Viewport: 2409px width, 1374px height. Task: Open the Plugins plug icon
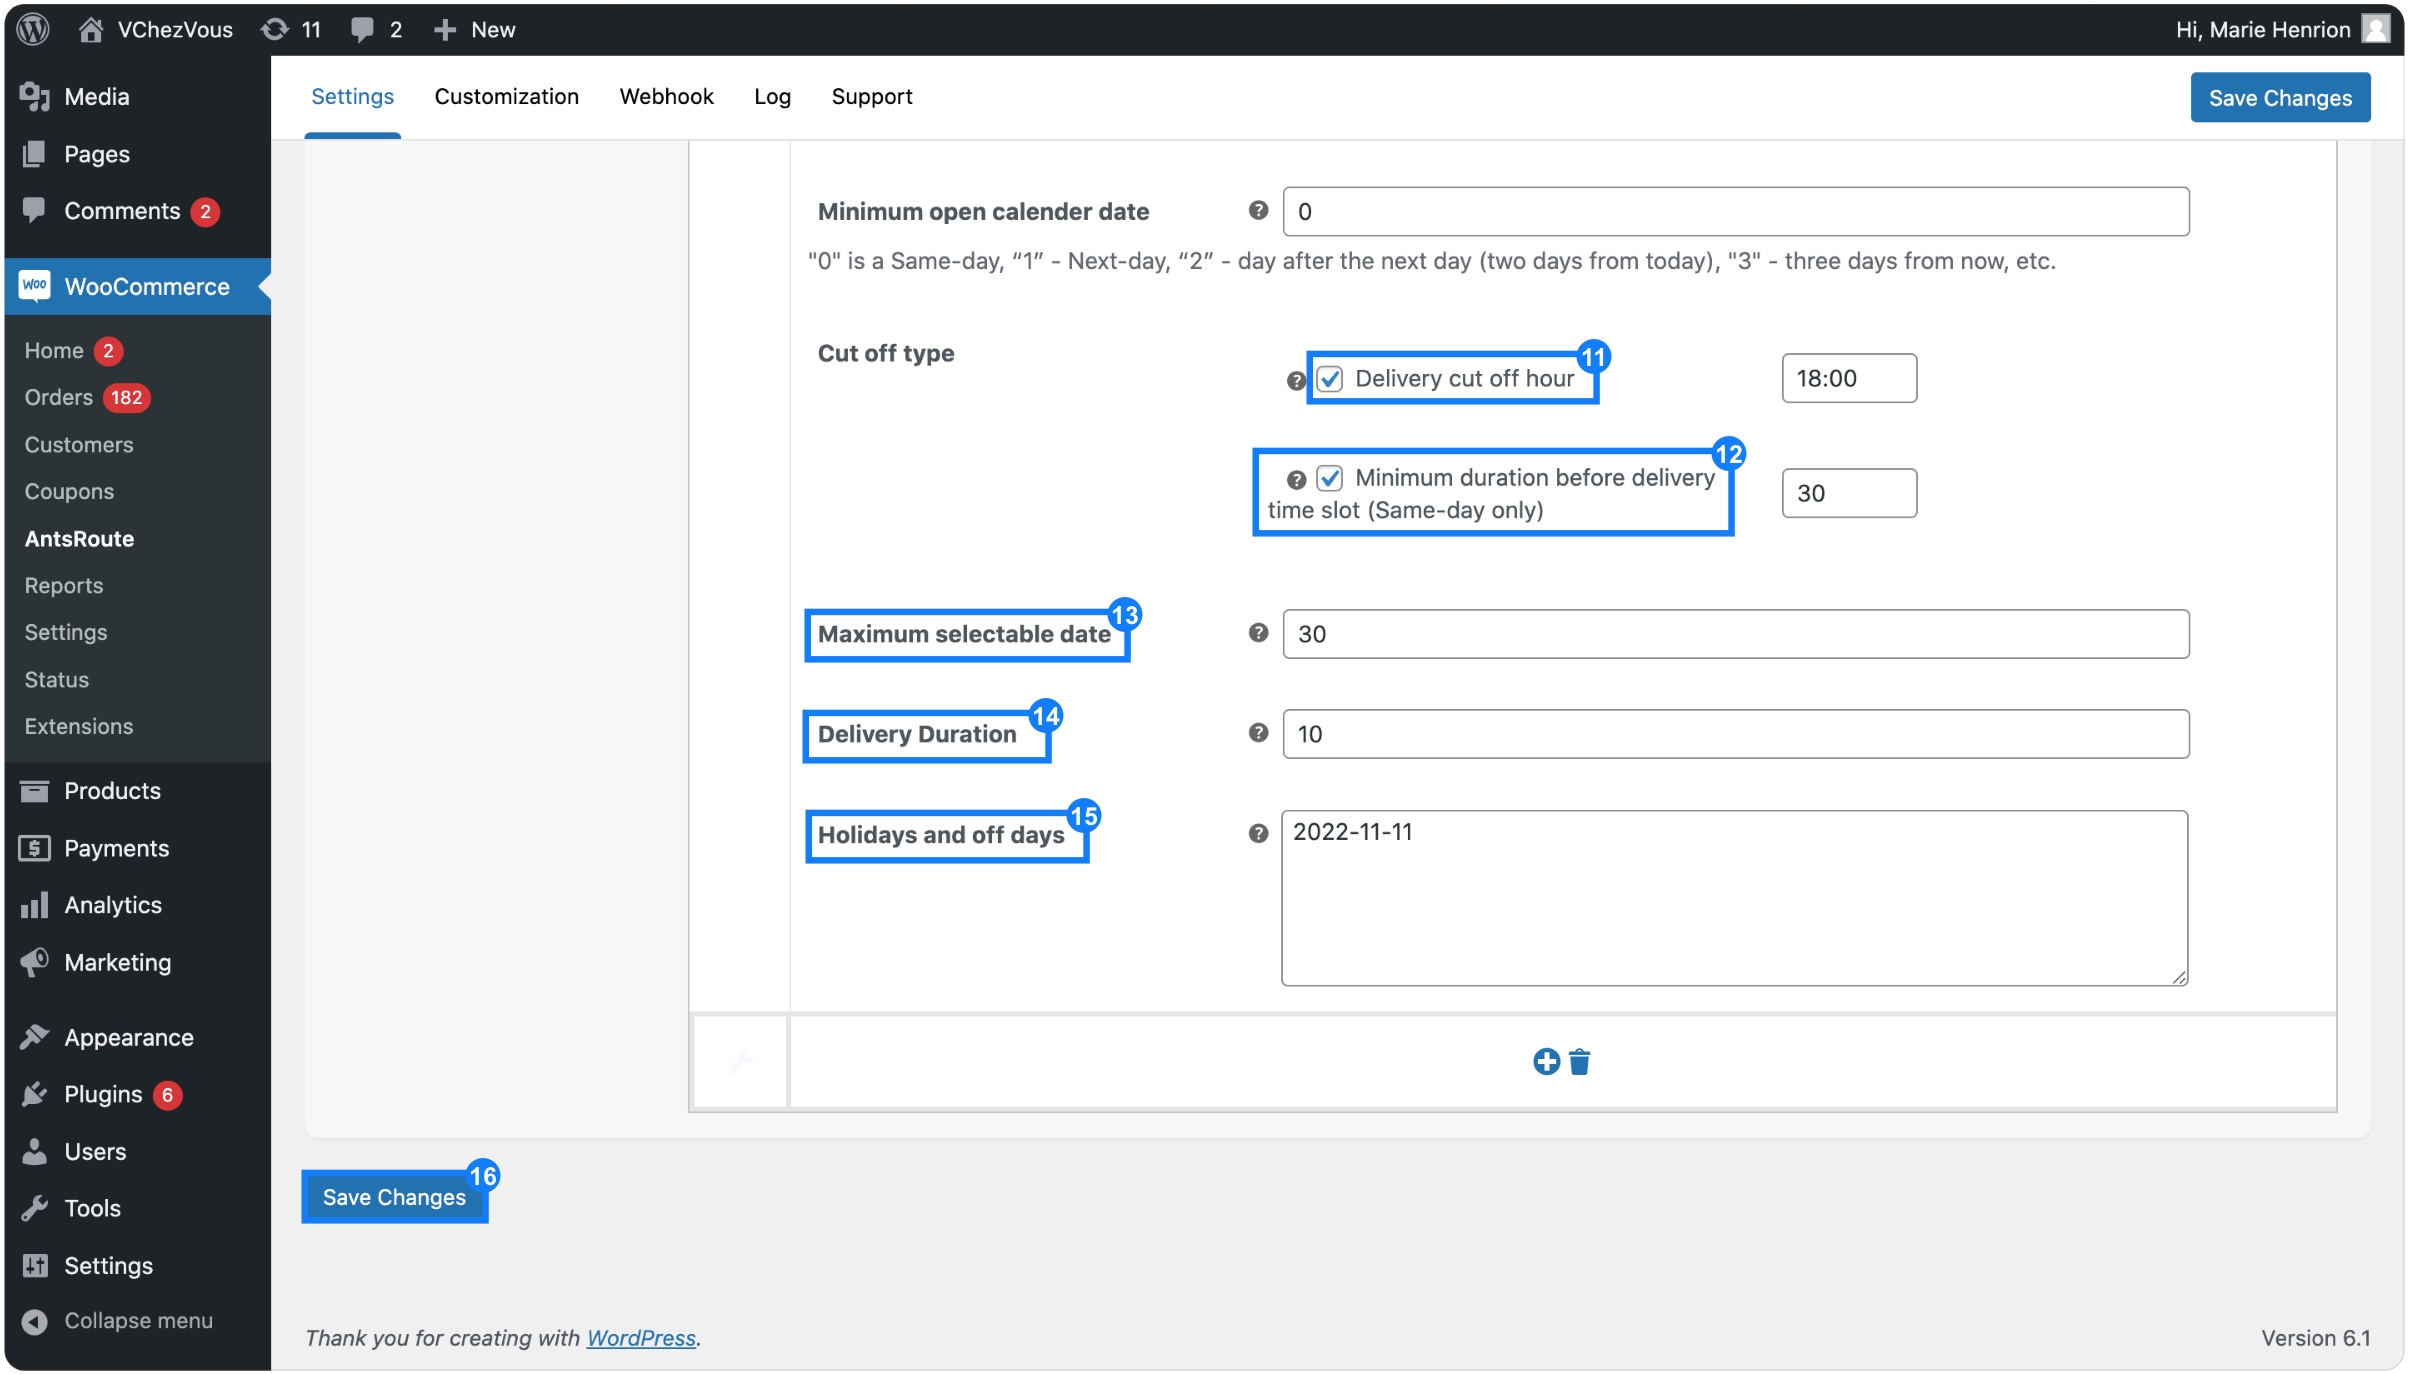pos(34,1094)
